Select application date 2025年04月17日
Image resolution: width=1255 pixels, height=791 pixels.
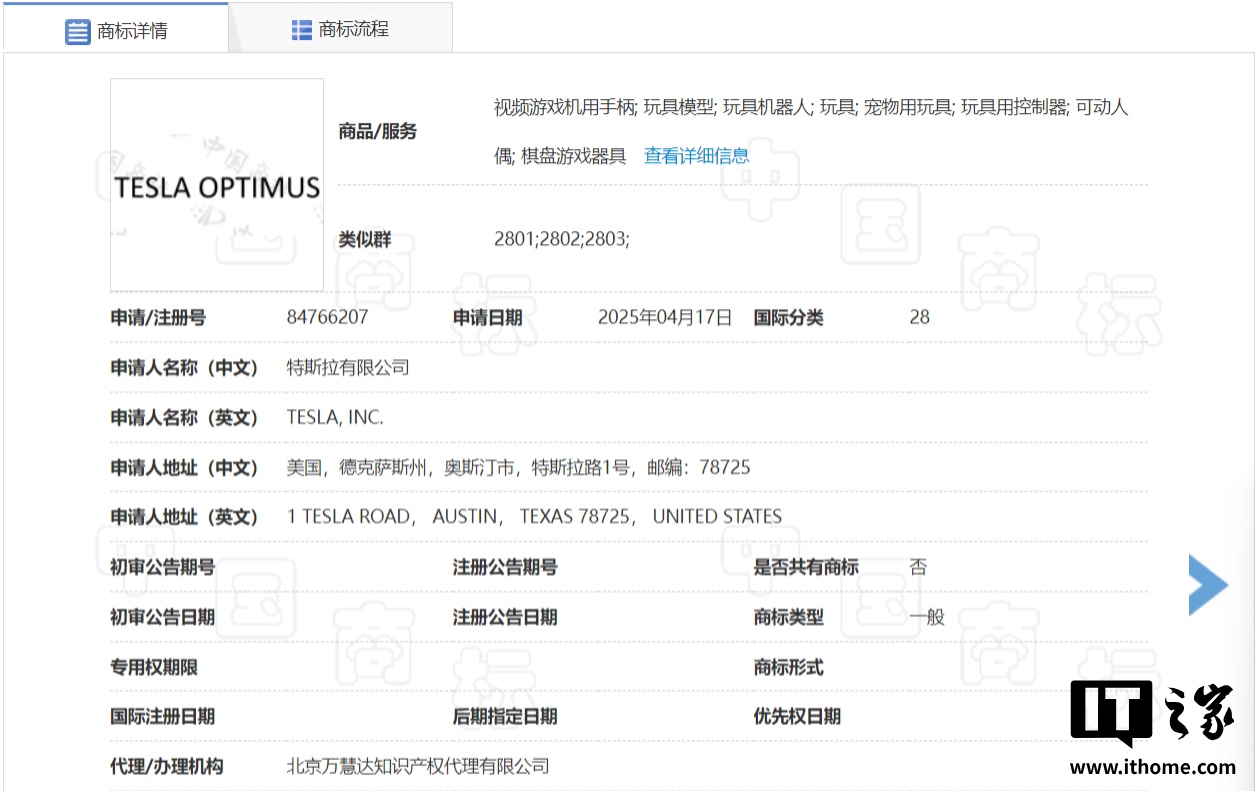(x=665, y=318)
